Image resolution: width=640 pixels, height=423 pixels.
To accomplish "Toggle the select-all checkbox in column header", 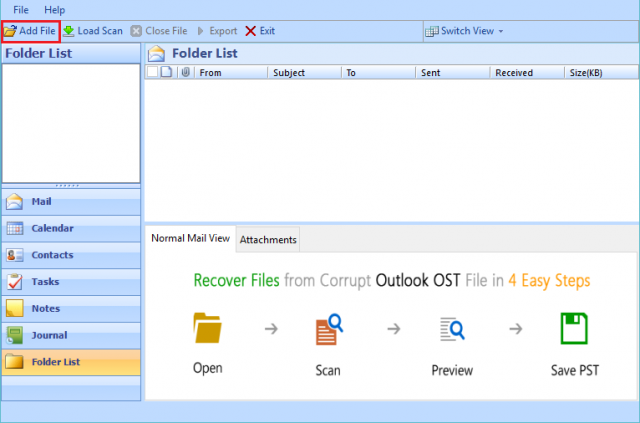I will pyautogui.click(x=153, y=72).
